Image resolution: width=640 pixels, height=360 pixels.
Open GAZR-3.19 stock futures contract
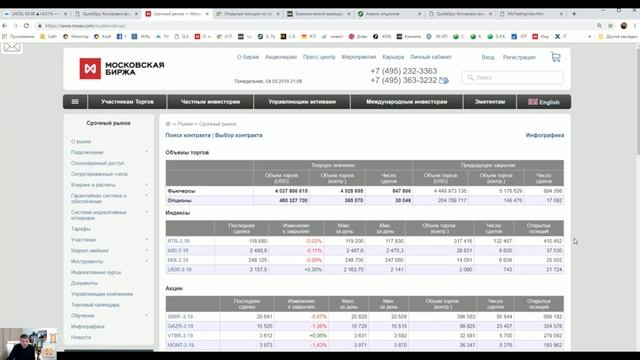[x=180, y=326]
